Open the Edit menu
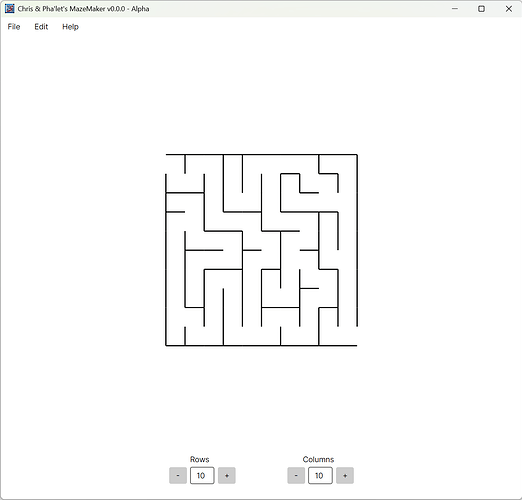 pyautogui.click(x=41, y=27)
